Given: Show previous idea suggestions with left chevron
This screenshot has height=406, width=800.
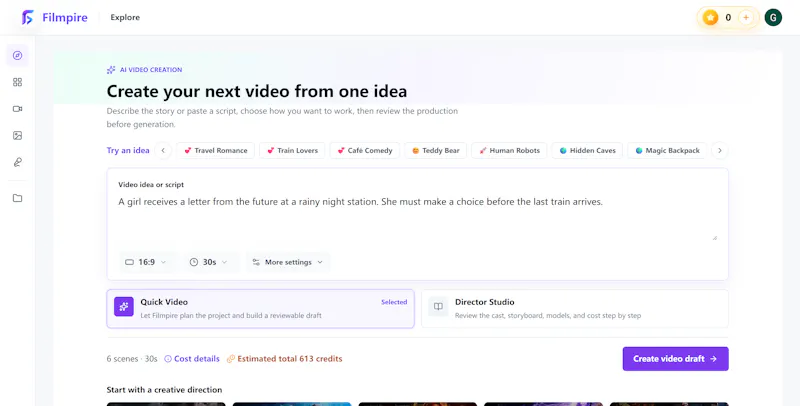Looking at the screenshot, I should [x=163, y=150].
